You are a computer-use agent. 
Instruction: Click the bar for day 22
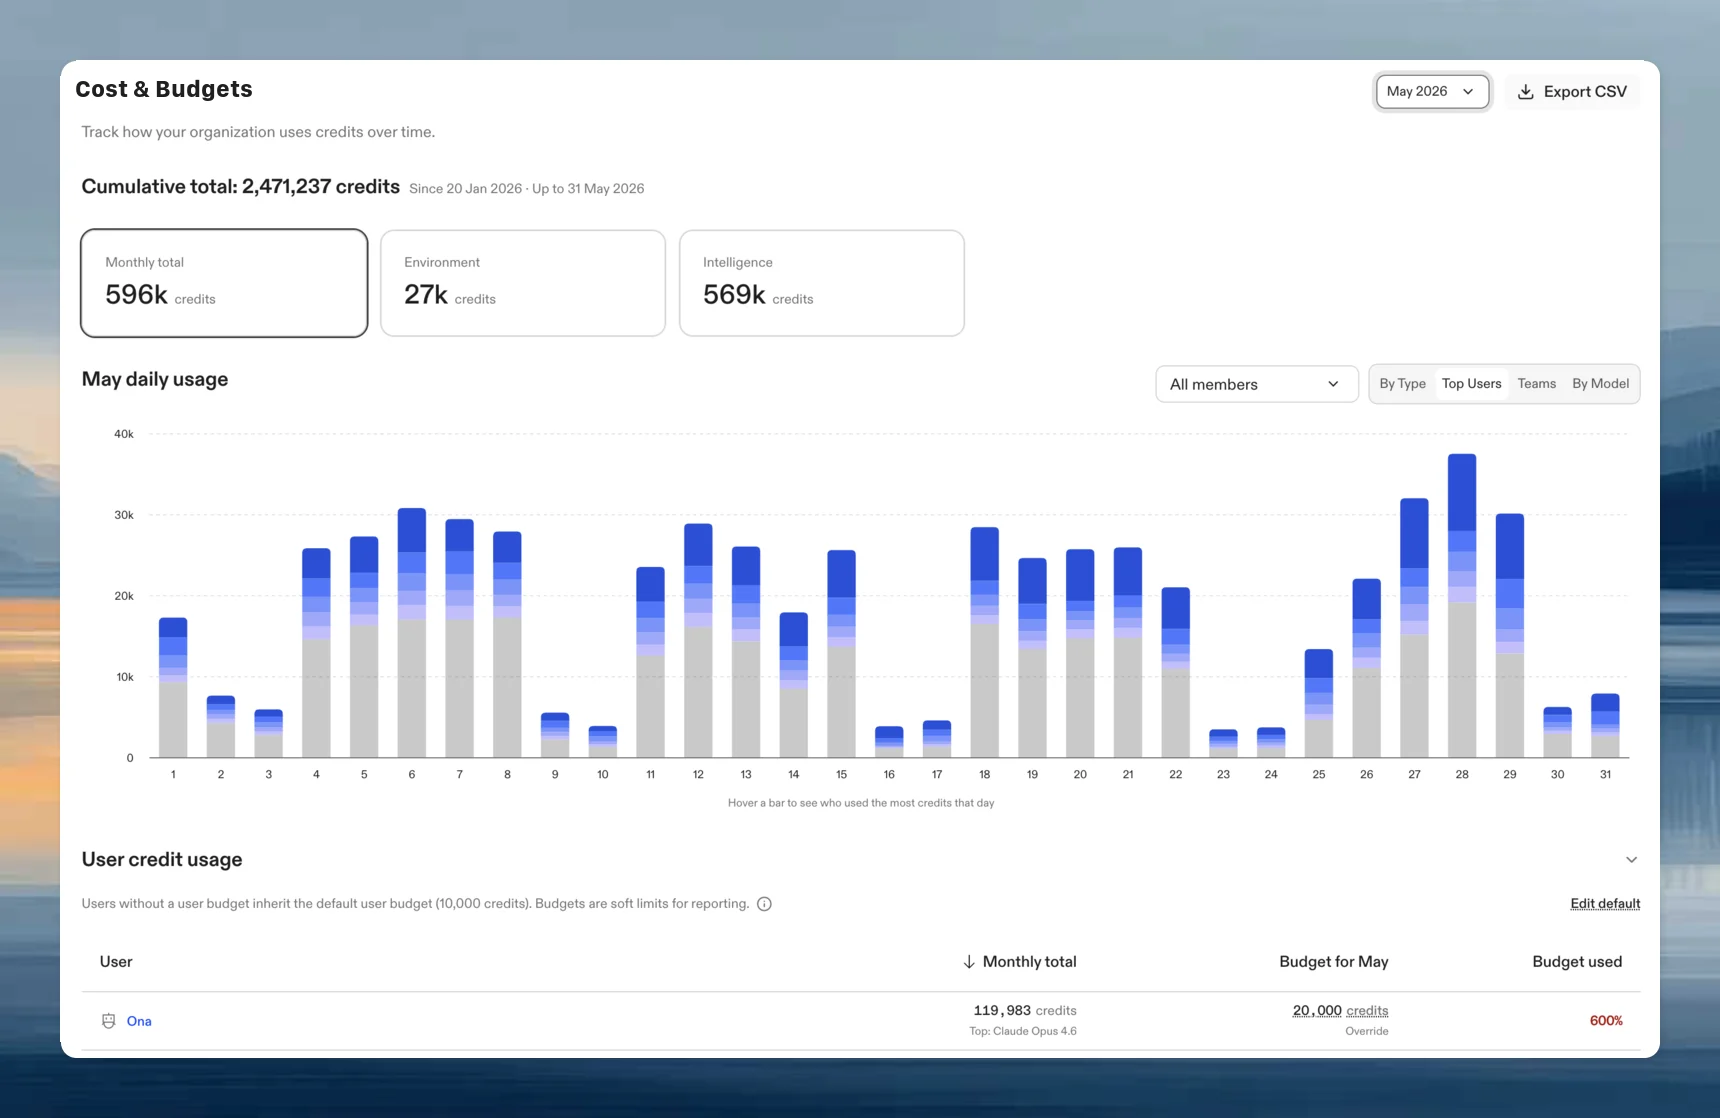[x=1175, y=672]
